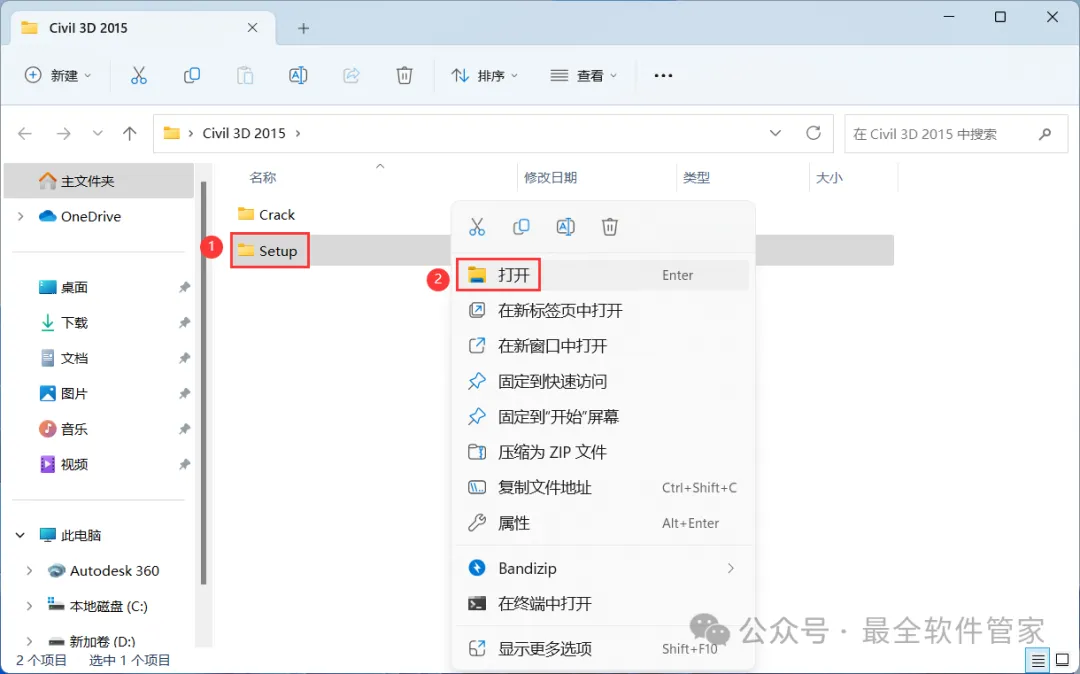This screenshot has width=1080, height=674.
Task: Open the 查看 view dropdown
Action: pyautogui.click(x=583, y=75)
